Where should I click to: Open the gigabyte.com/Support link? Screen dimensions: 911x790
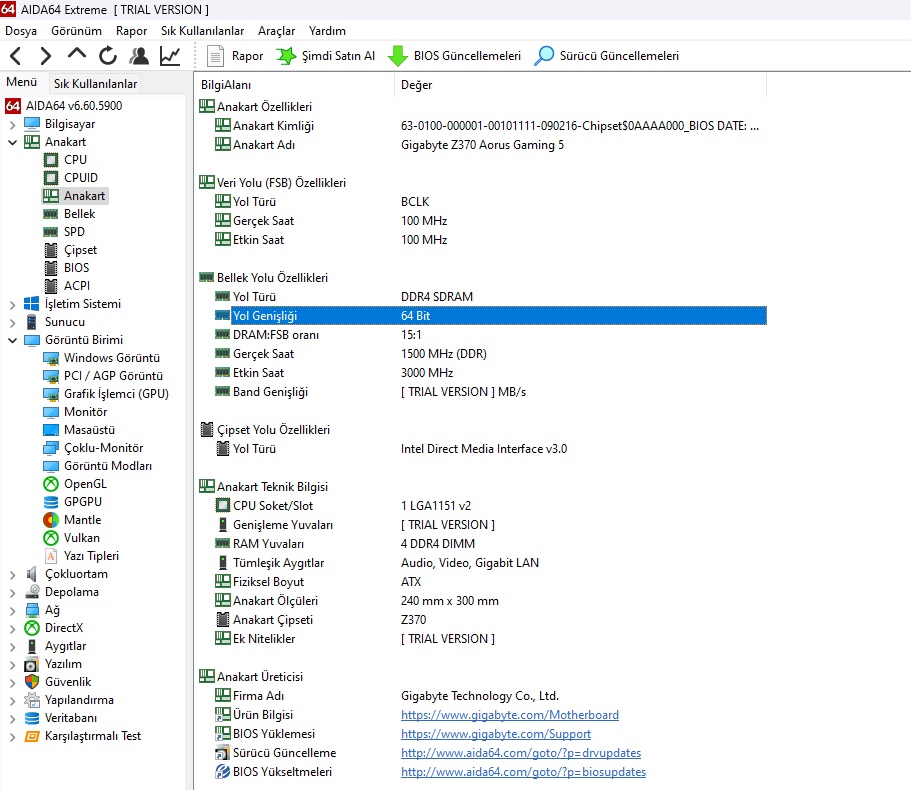496,734
